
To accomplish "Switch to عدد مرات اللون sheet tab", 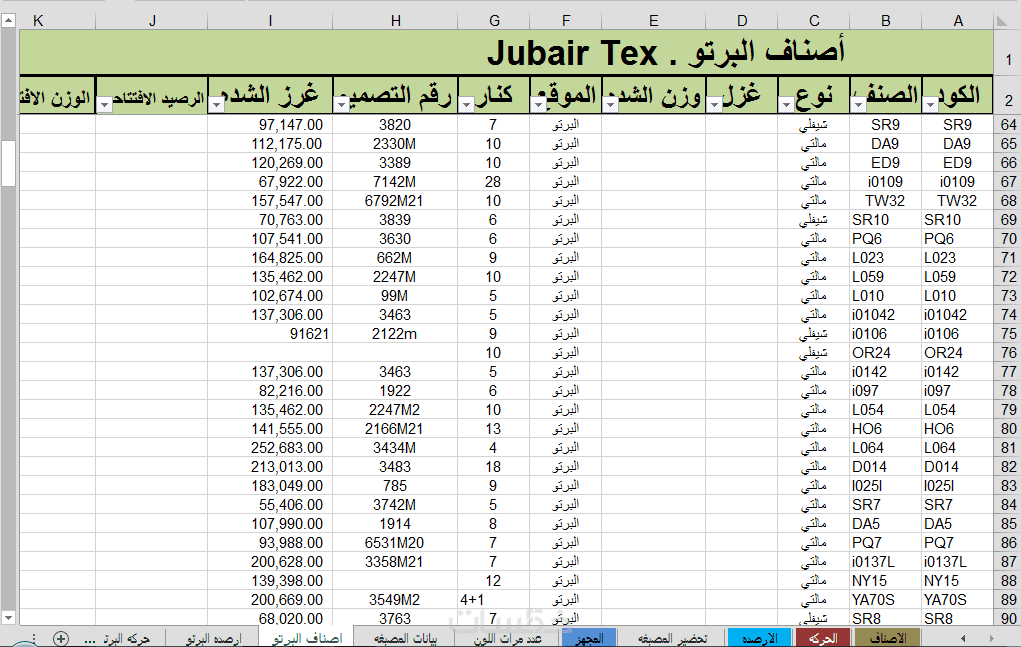I will point(508,639).
